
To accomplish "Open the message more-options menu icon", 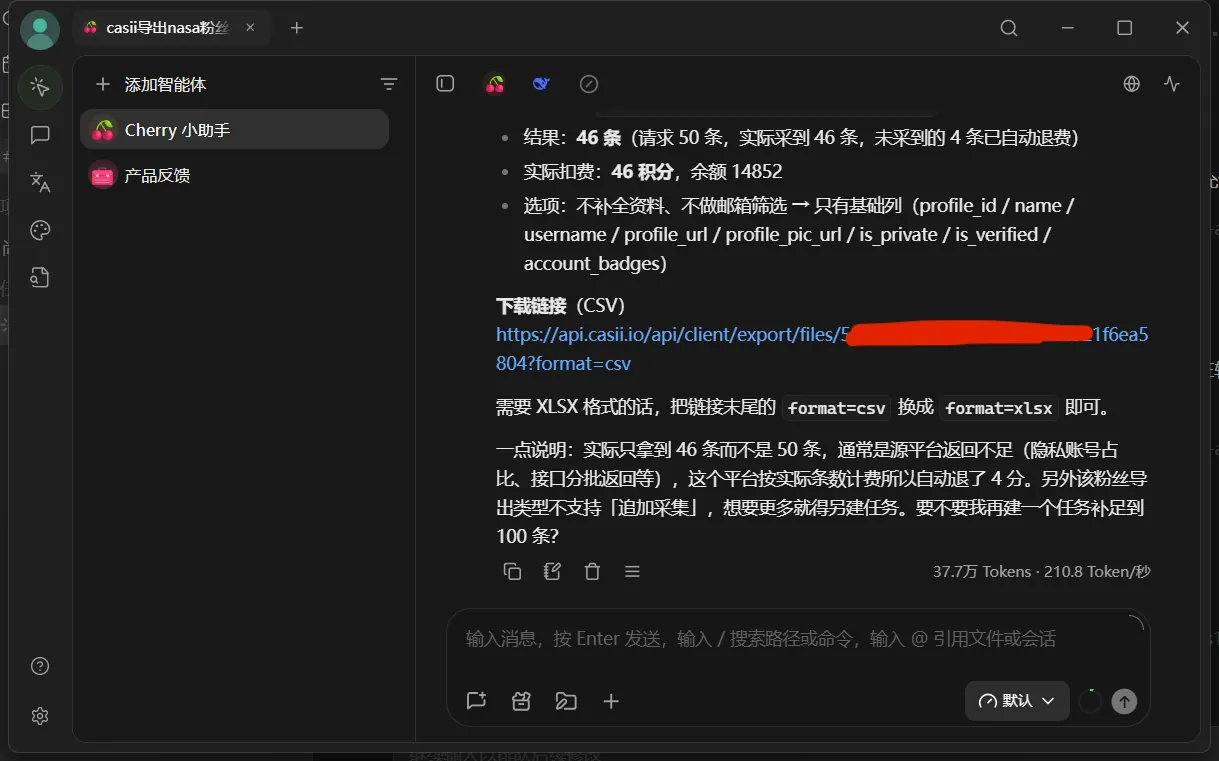I will click(632, 571).
